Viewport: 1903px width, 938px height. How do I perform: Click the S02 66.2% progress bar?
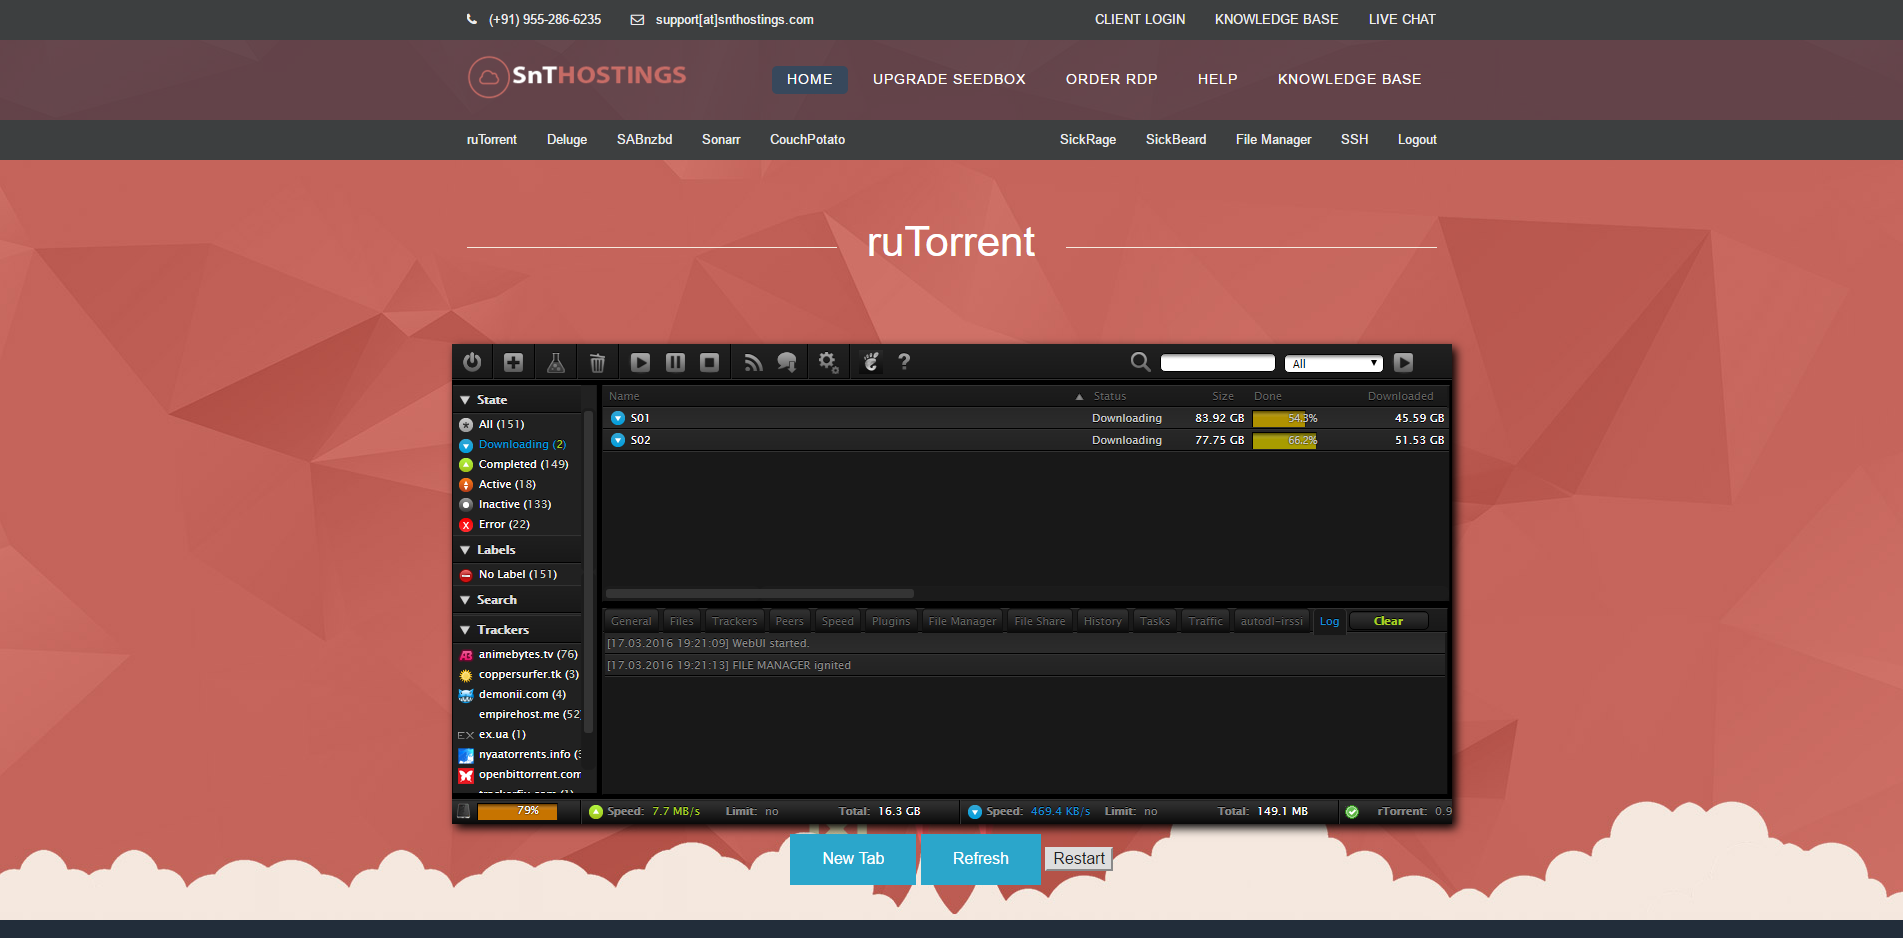pyautogui.click(x=1285, y=440)
